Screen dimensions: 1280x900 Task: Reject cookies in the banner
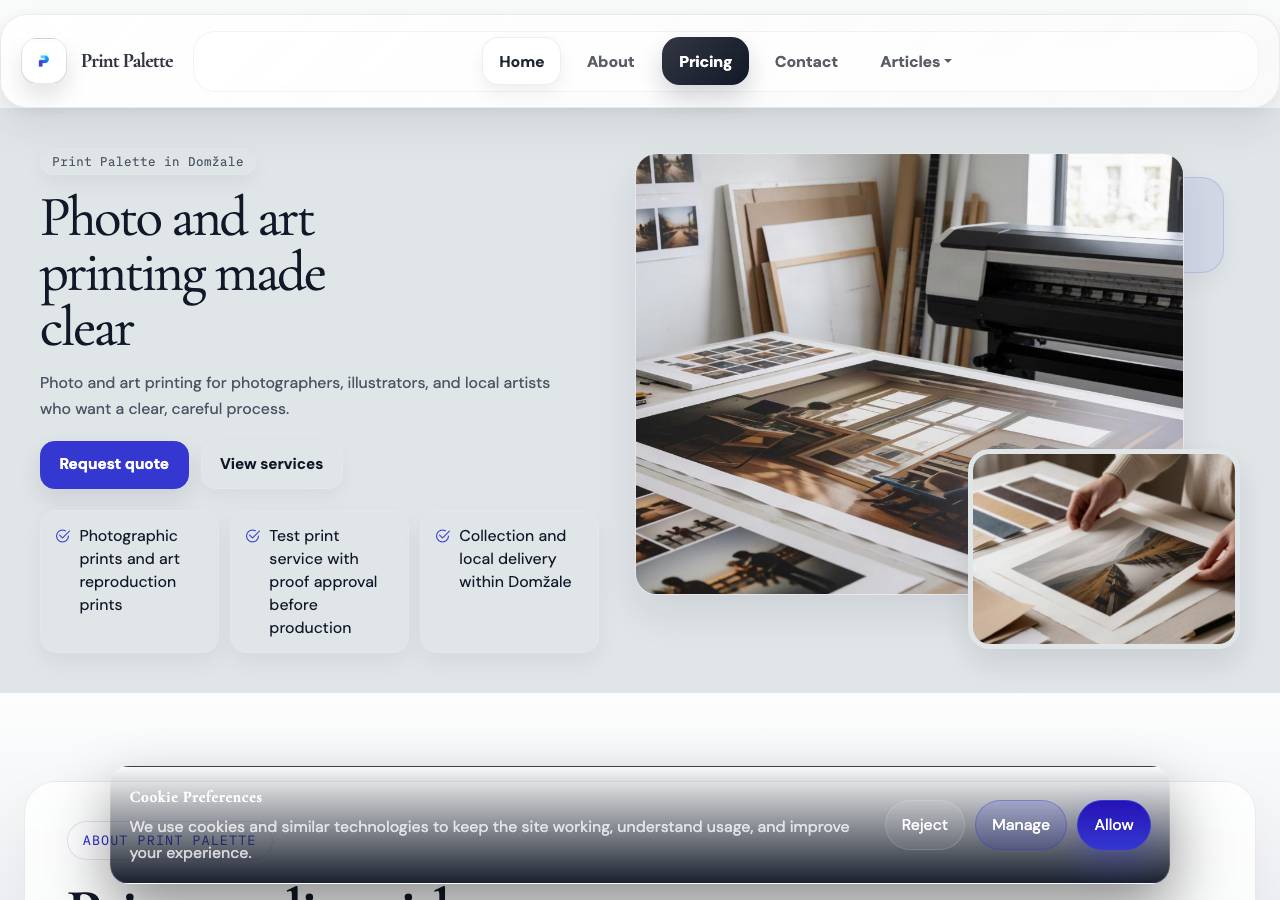(924, 825)
